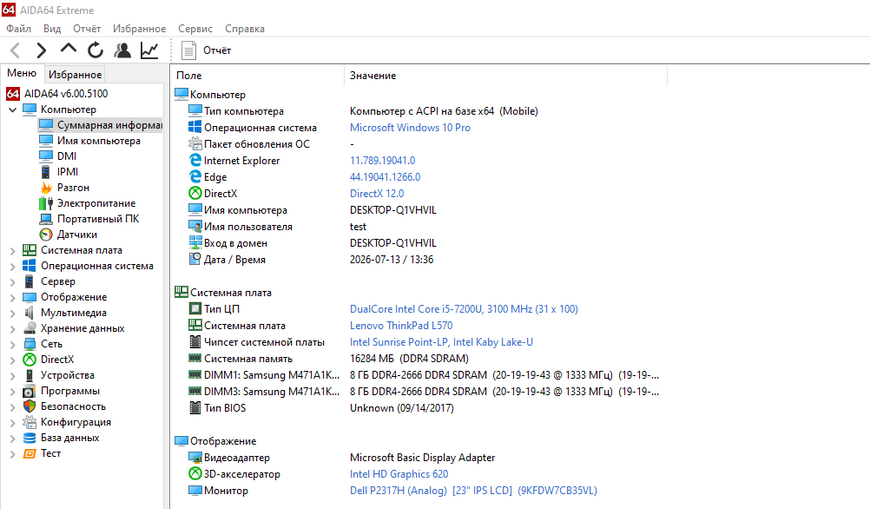The width and height of the screenshot is (870, 509).
Task: Click the Значение column header
Action: [x=505, y=75]
